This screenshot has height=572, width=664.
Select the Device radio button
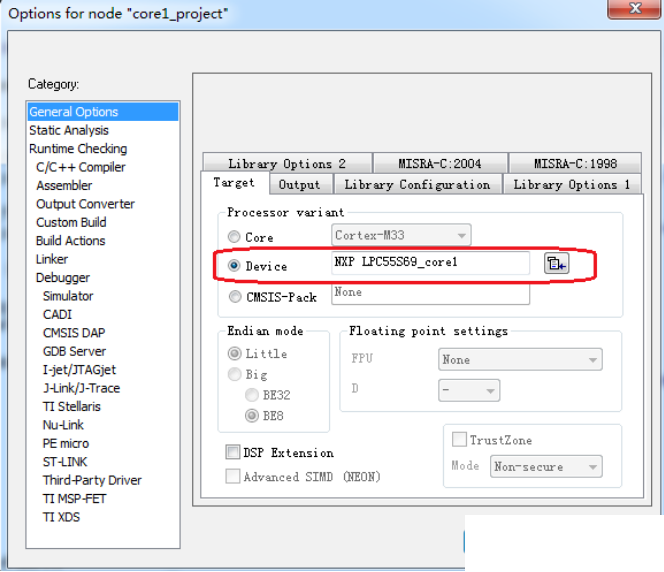pos(234,266)
